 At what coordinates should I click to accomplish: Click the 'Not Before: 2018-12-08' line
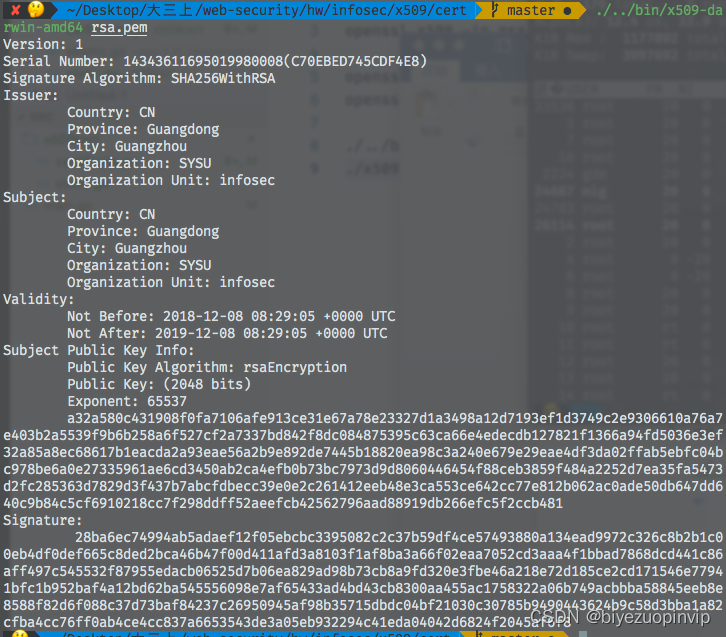pos(231,317)
